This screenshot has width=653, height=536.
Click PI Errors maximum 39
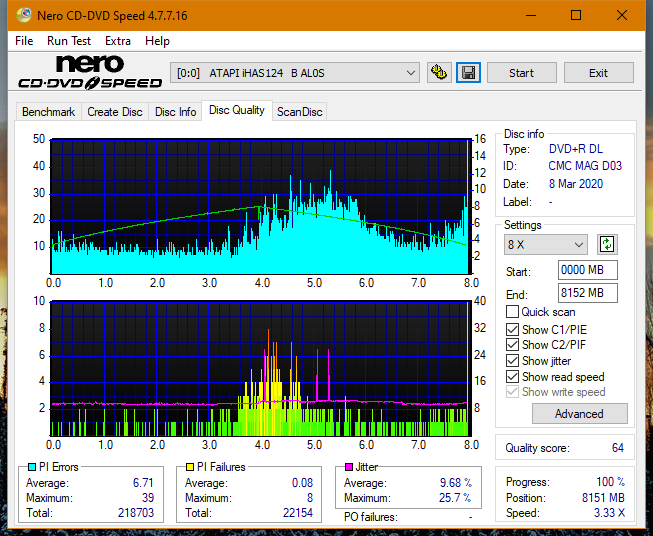[x=148, y=498]
